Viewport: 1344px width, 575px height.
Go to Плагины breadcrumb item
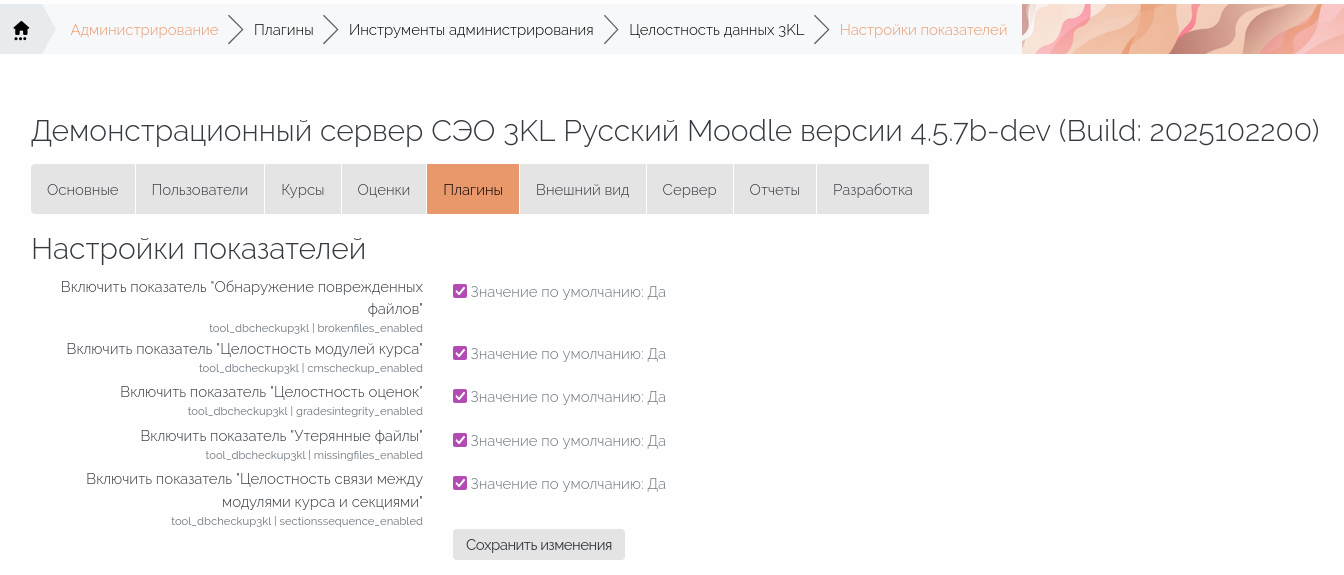[x=283, y=30]
